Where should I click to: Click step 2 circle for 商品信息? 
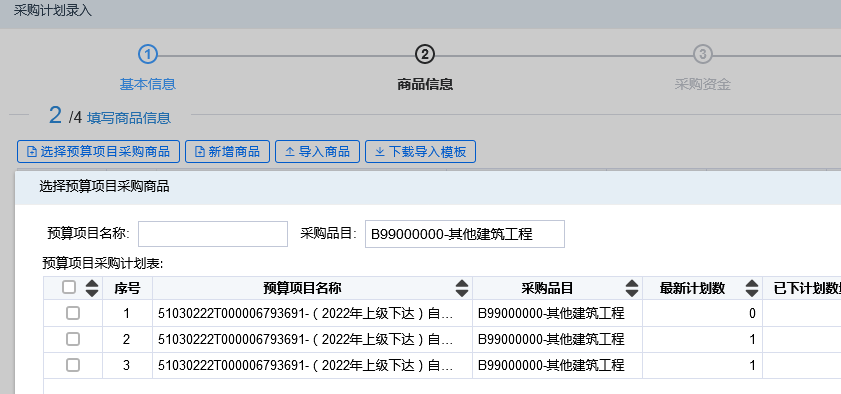[425, 54]
